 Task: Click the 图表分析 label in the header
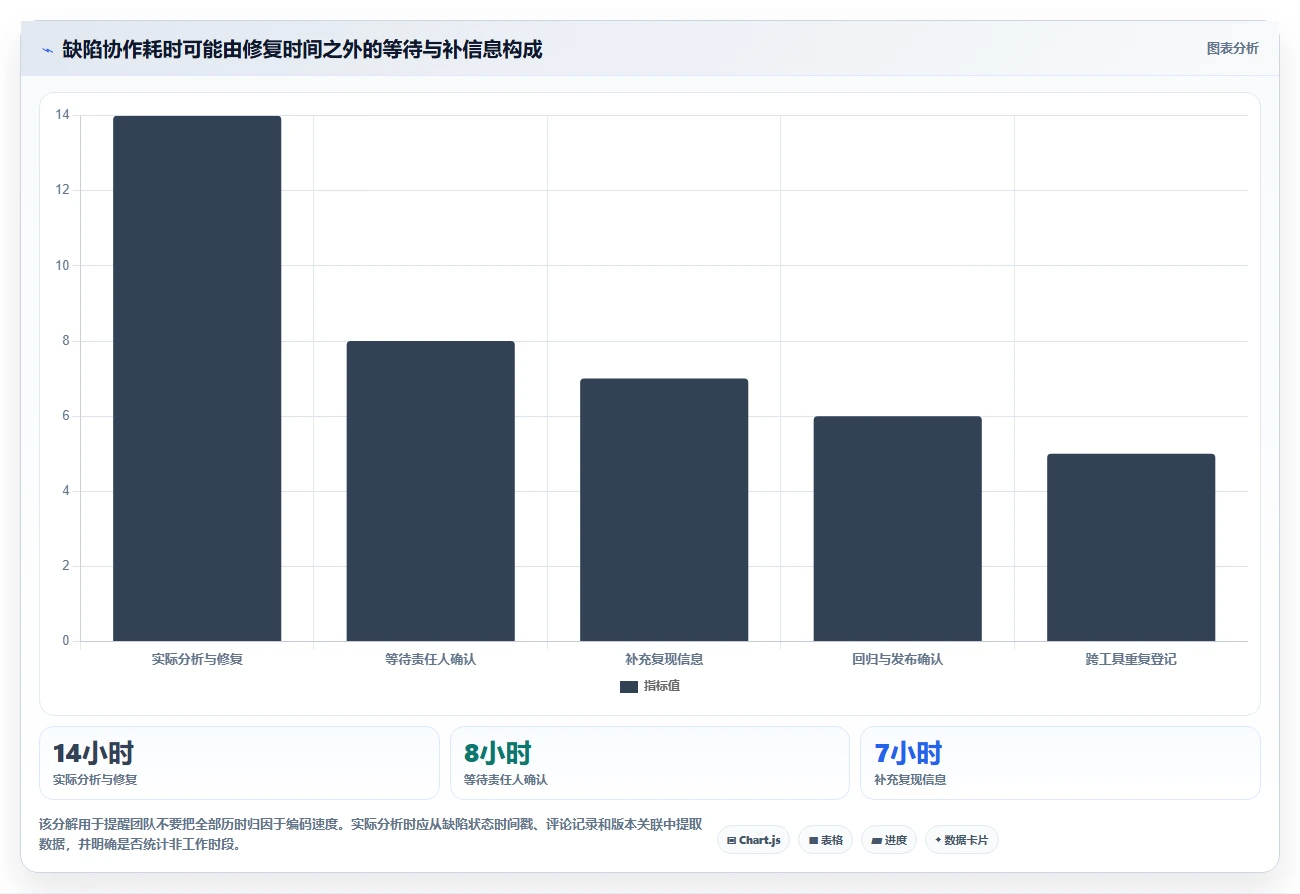point(1232,48)
